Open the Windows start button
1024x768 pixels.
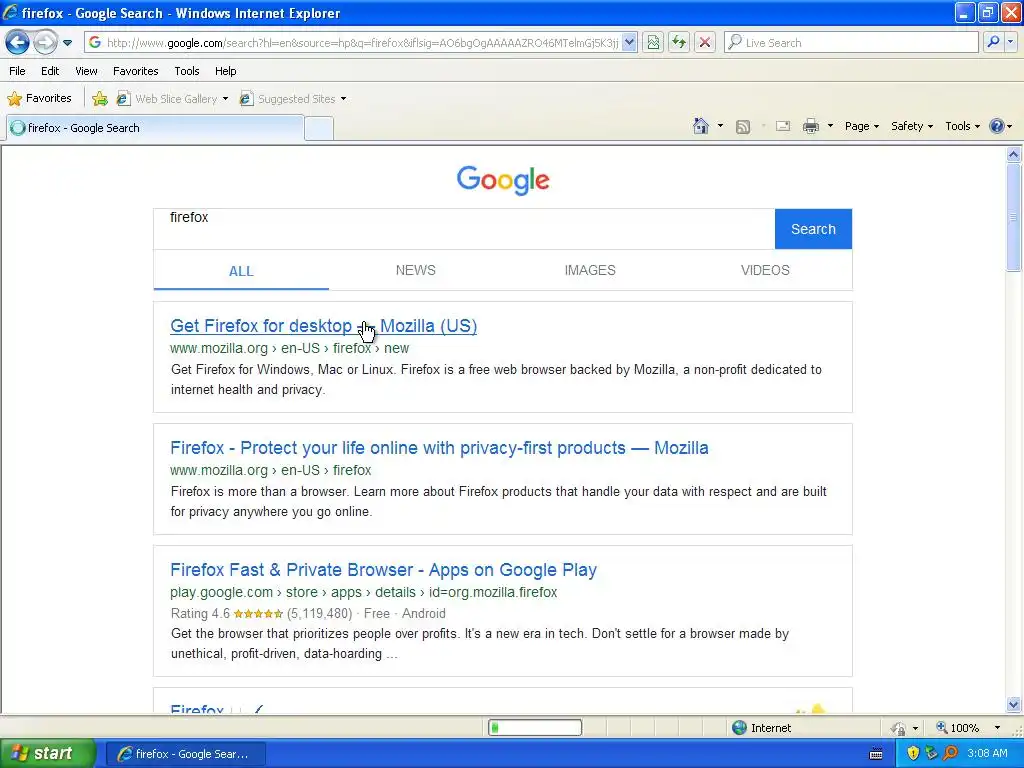tap(48, 753)
